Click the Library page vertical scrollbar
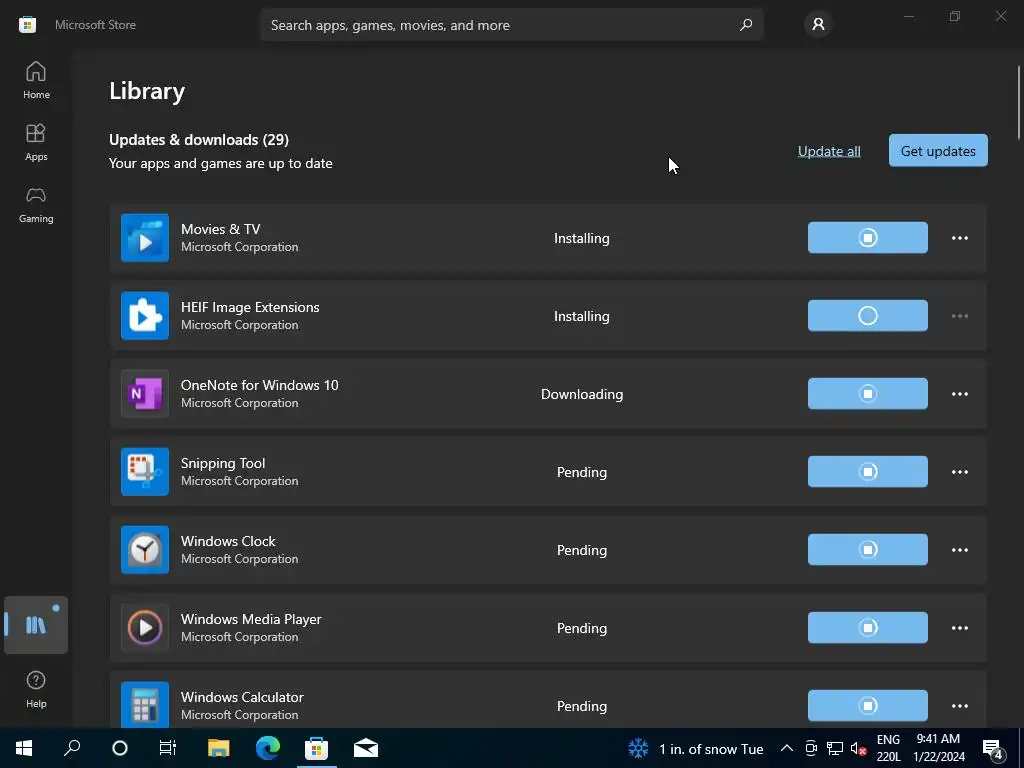1024x768 pixels. [1018, 103]
